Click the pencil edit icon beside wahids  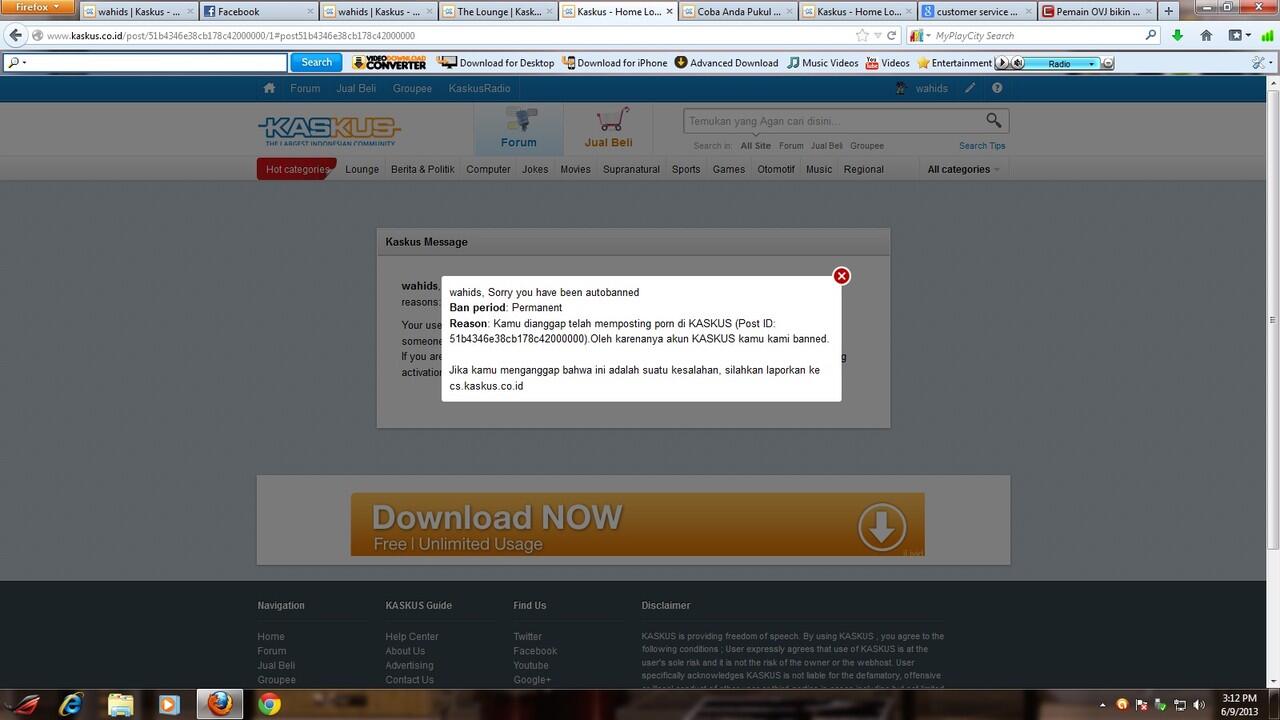[969, 88]
